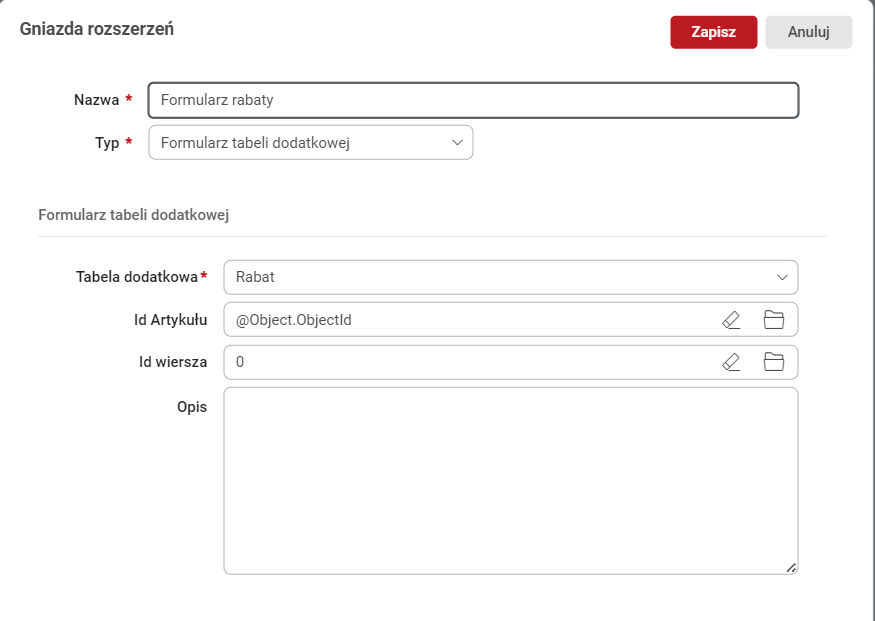This screenshot has height=621, width=875.
Task: Click the 'Opis' label text
Action: tap(192, 406)
